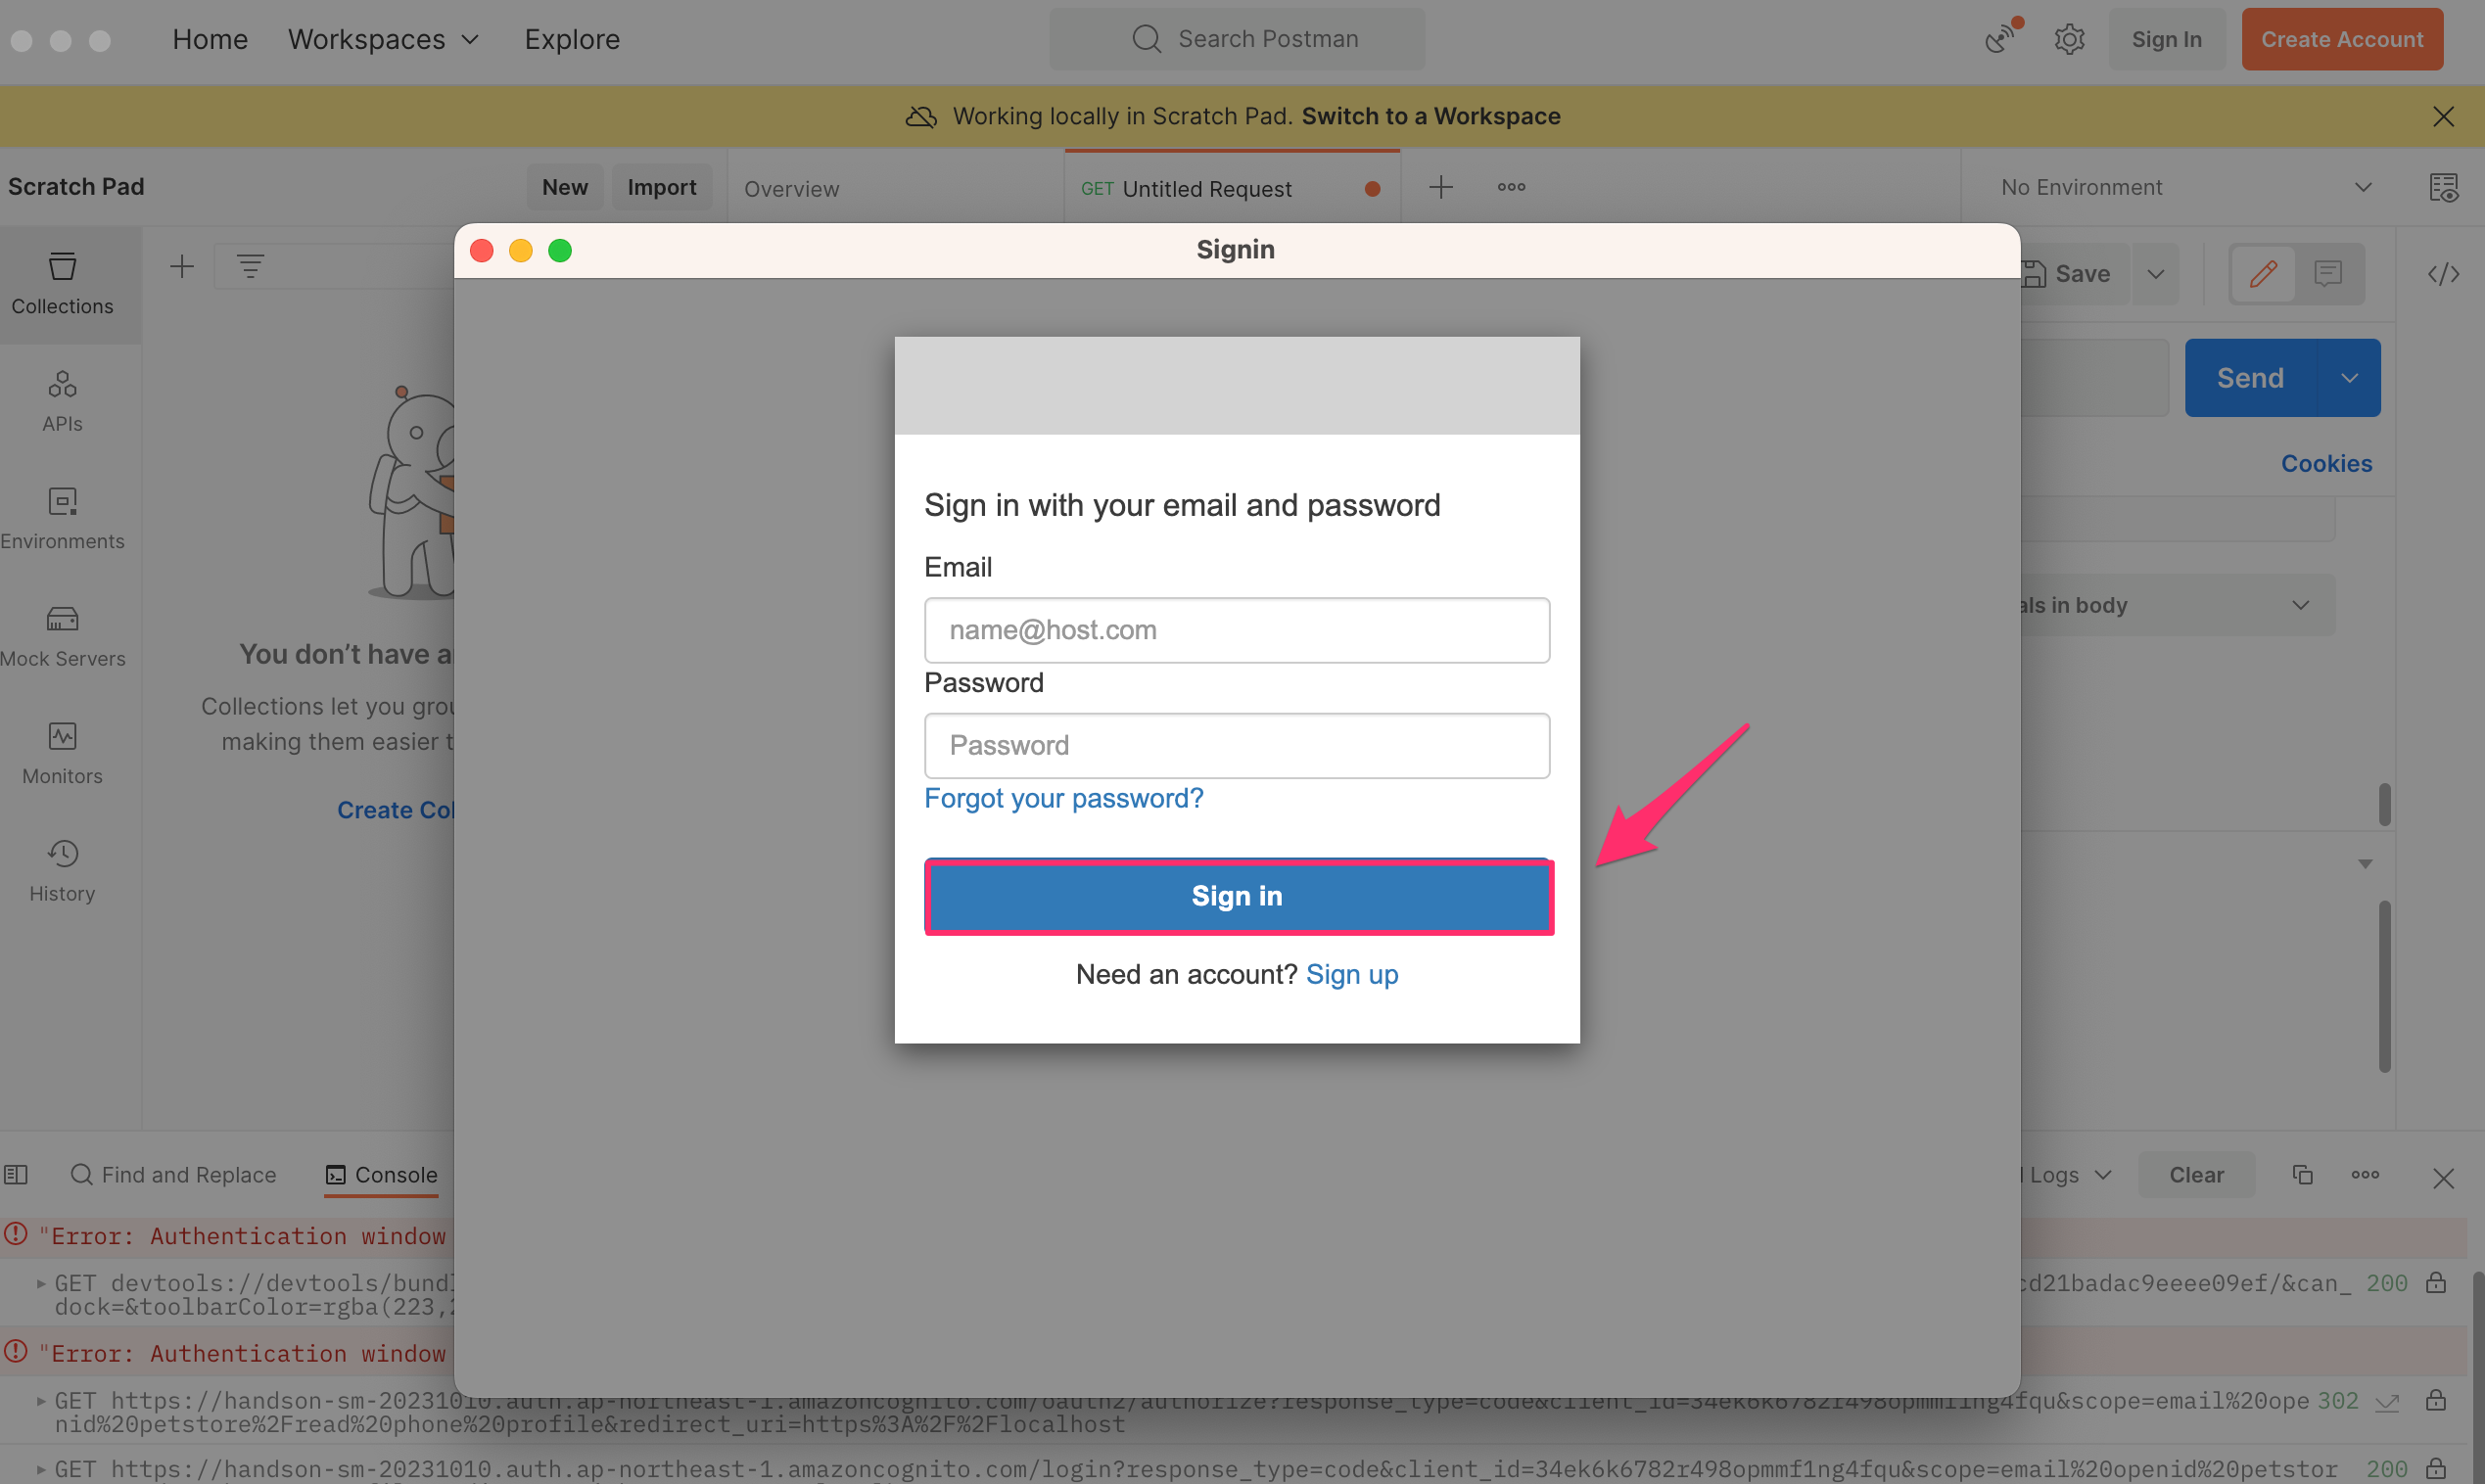Open the Cookies link
The height and width of the screenshot is (1484, 2485).
(2326, 463)
